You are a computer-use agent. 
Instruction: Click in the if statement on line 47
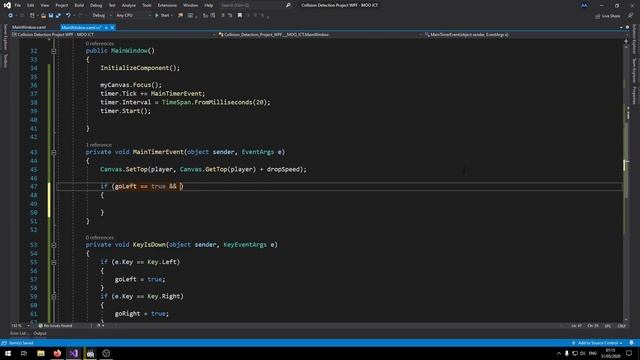coord(142,187)
